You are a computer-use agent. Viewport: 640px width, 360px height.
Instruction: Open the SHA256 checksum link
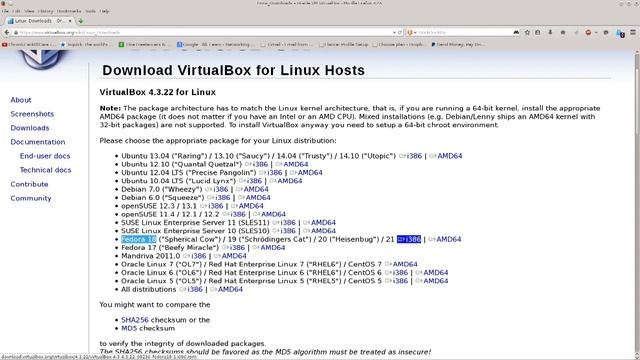pos(135,320)
